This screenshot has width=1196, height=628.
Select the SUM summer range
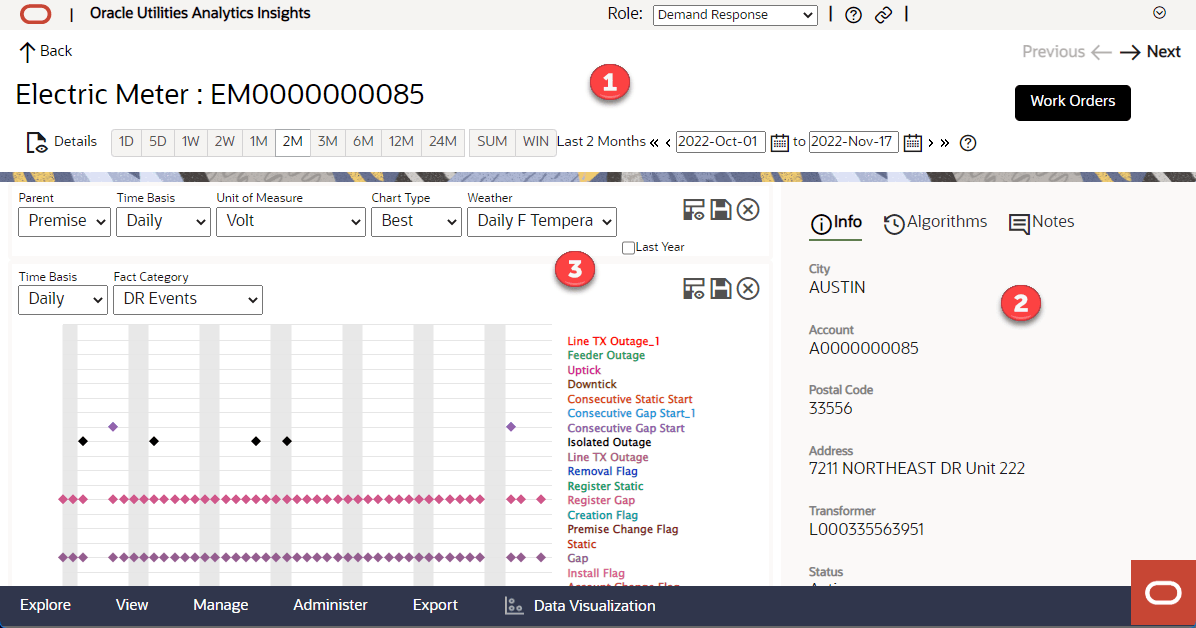[492, 142]
